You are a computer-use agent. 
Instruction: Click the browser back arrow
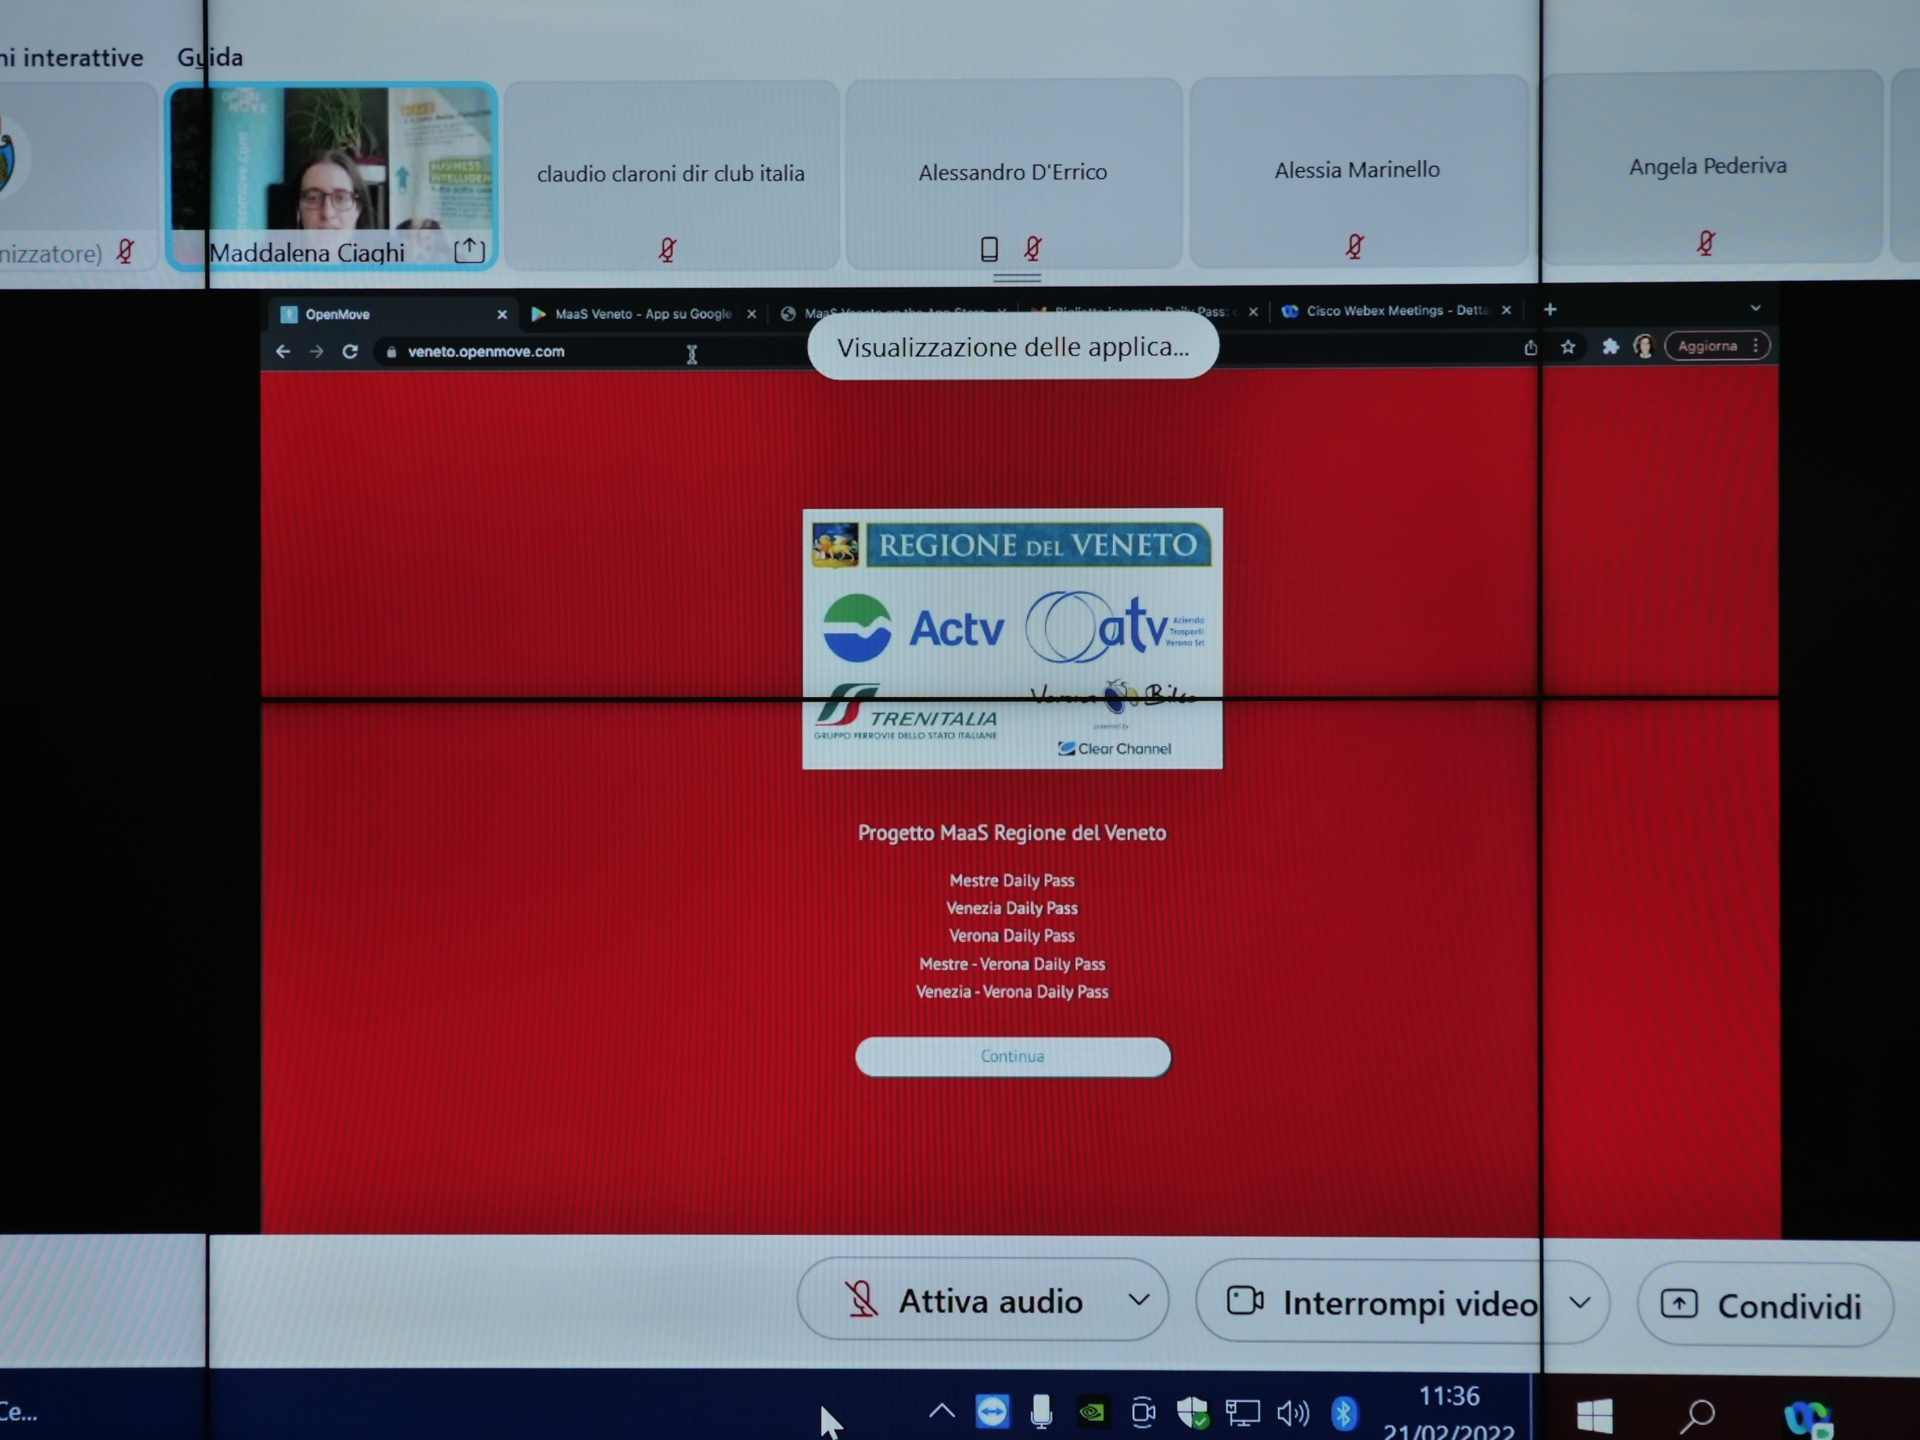283,352
